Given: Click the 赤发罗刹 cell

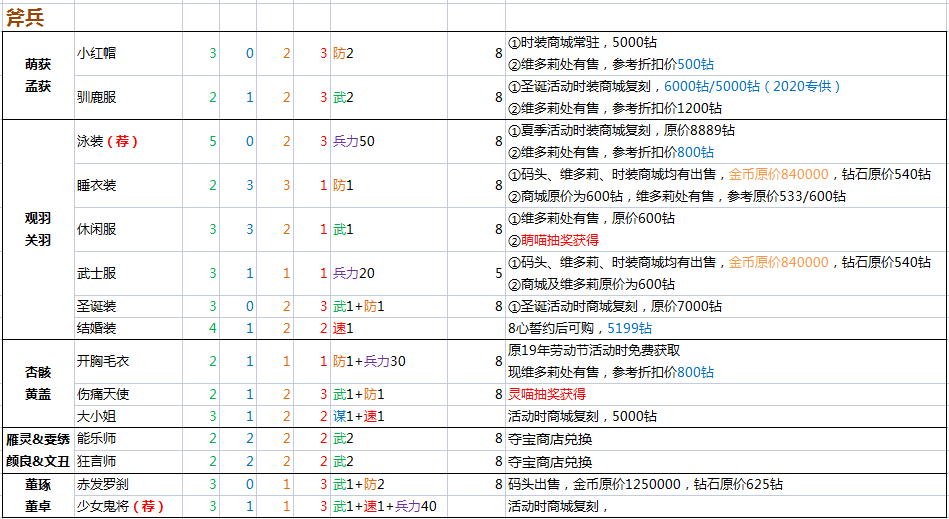Looking at the screenshot, I should [x=128, y=484].
